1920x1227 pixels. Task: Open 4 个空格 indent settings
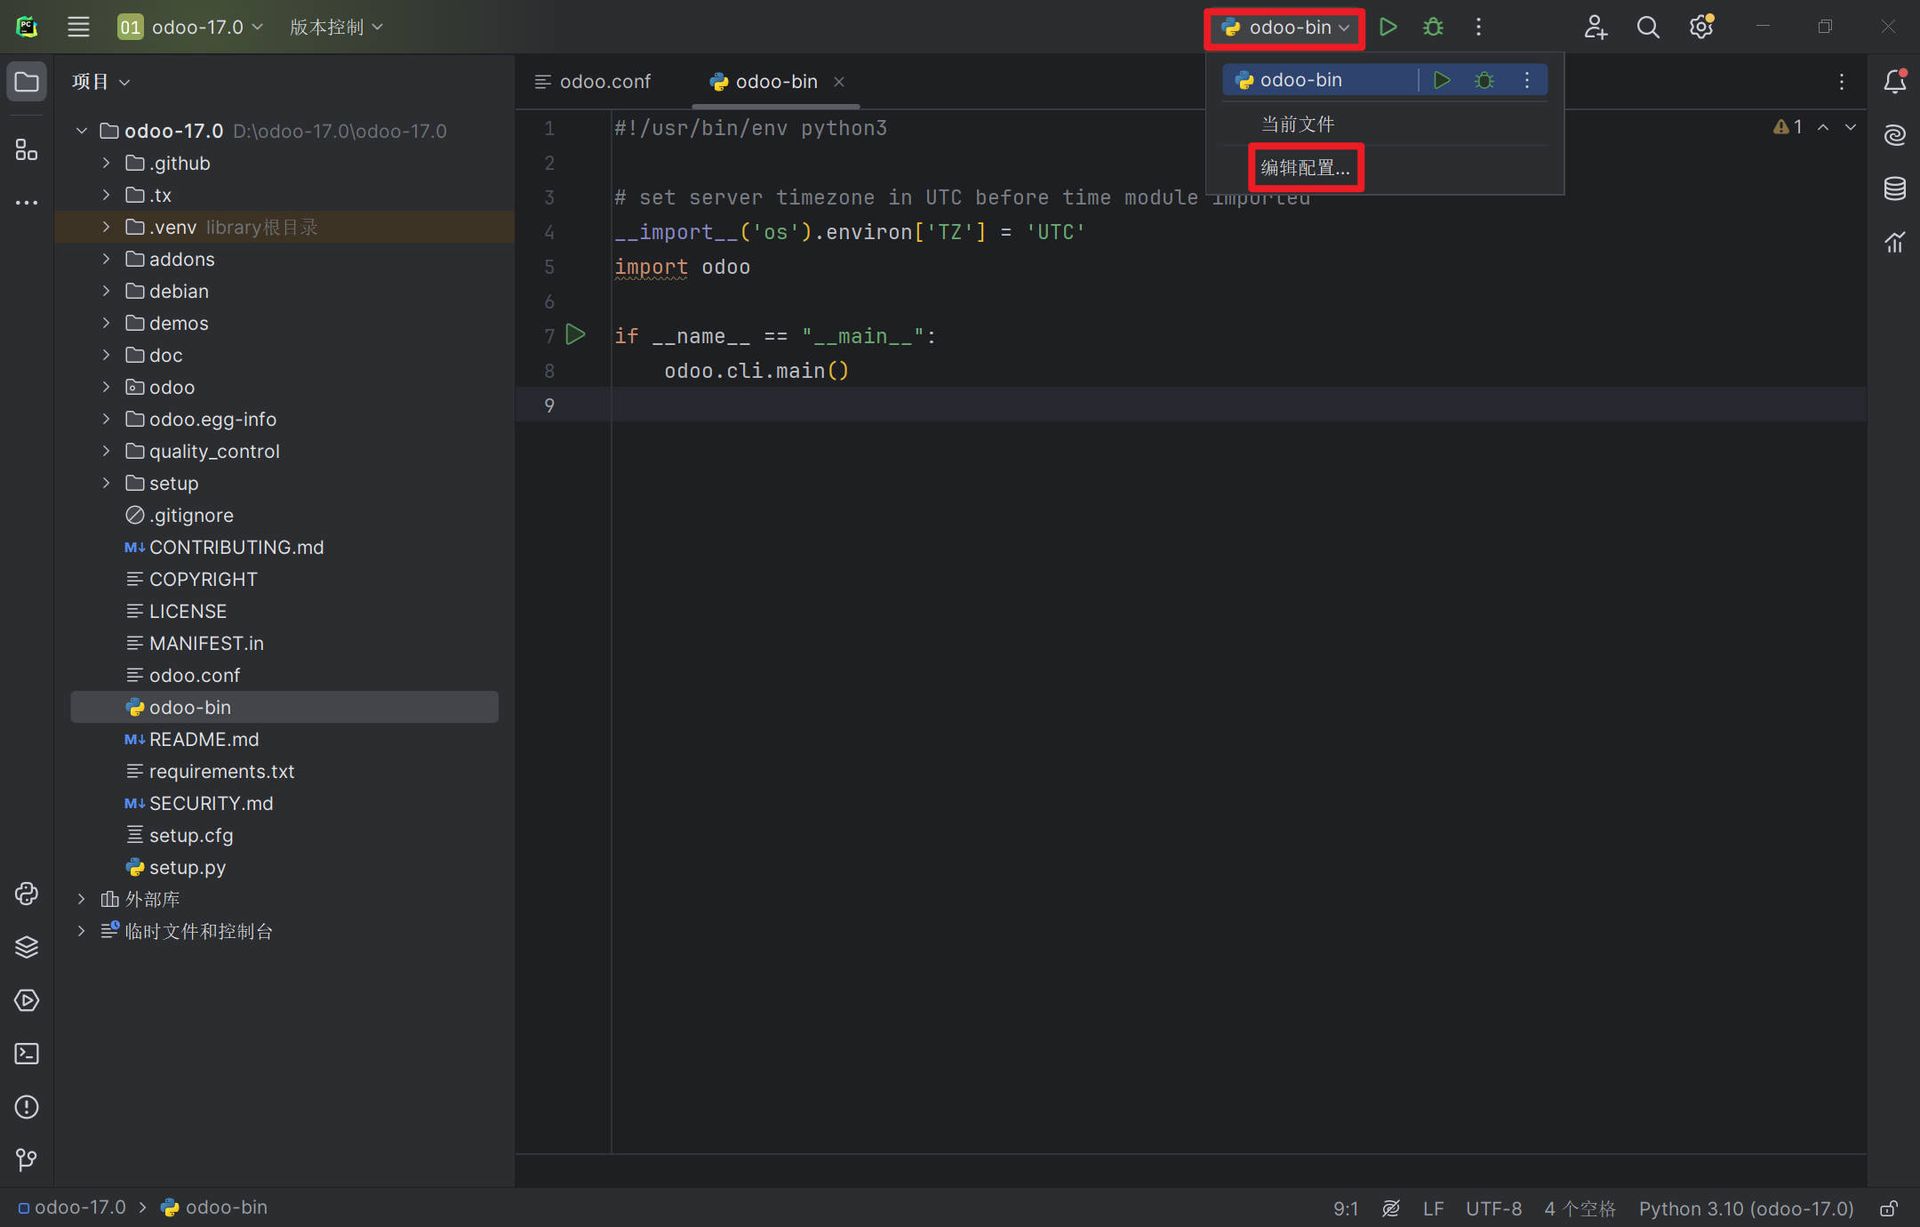[1580, 1209]
